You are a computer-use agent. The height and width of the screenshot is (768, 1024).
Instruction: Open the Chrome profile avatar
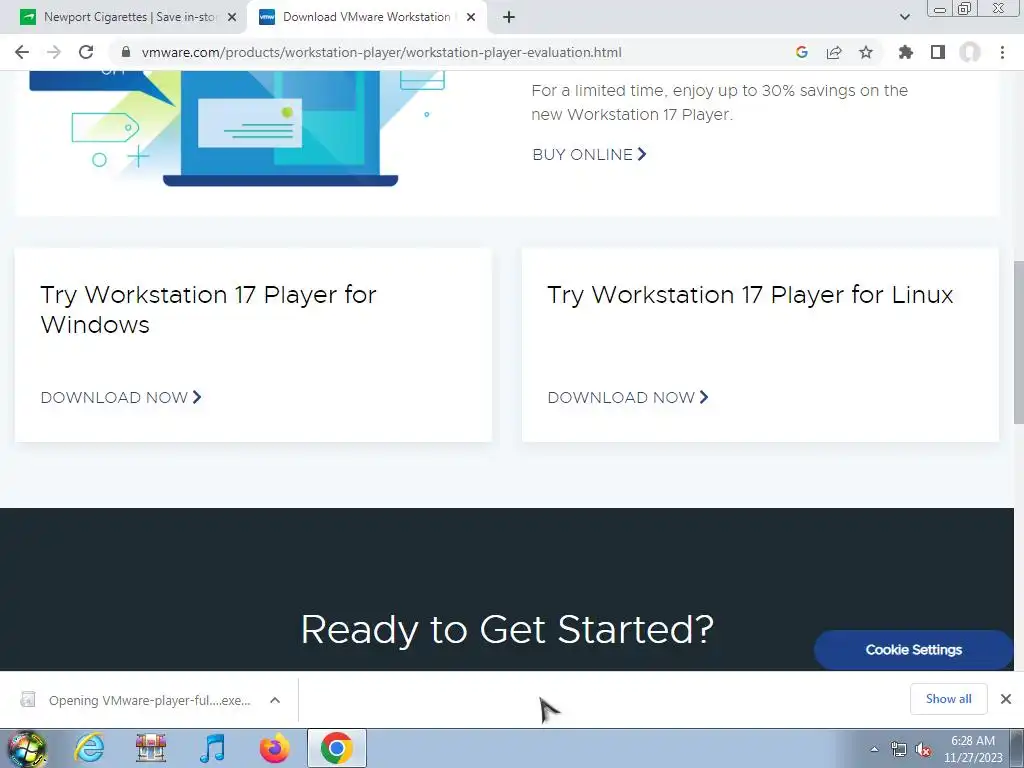tap(970, 52)
